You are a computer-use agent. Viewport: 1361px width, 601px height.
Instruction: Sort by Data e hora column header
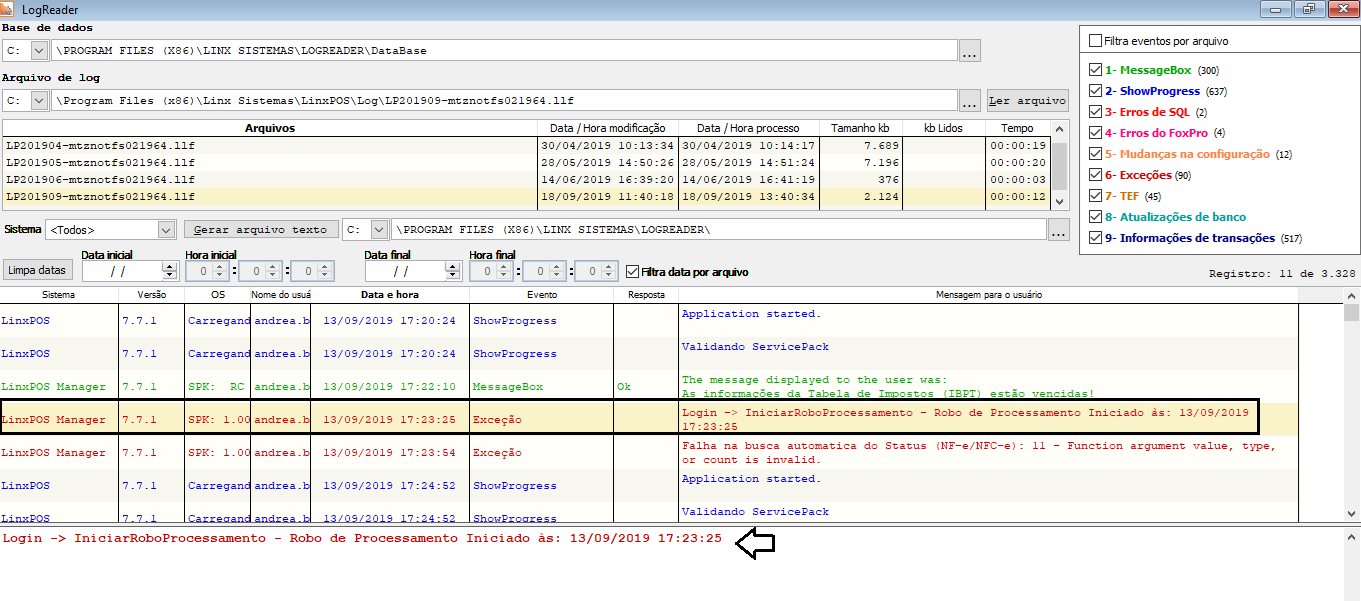pos(390,295)
